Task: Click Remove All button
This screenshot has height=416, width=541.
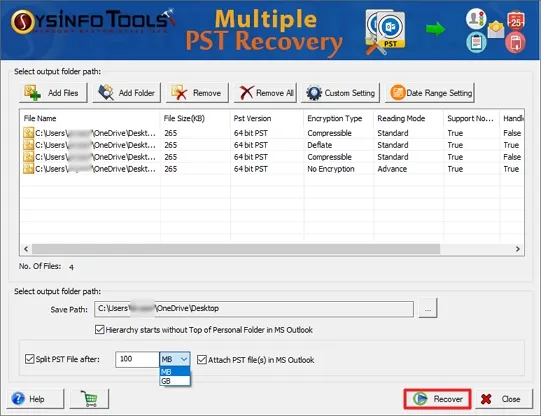Action: [x=265, y=93]
